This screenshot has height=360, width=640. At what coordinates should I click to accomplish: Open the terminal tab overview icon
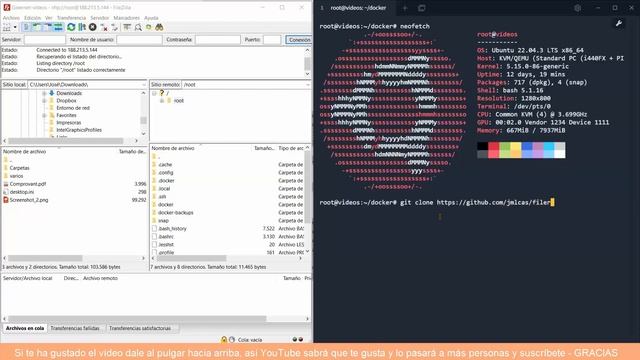click(x=422, y=8)
